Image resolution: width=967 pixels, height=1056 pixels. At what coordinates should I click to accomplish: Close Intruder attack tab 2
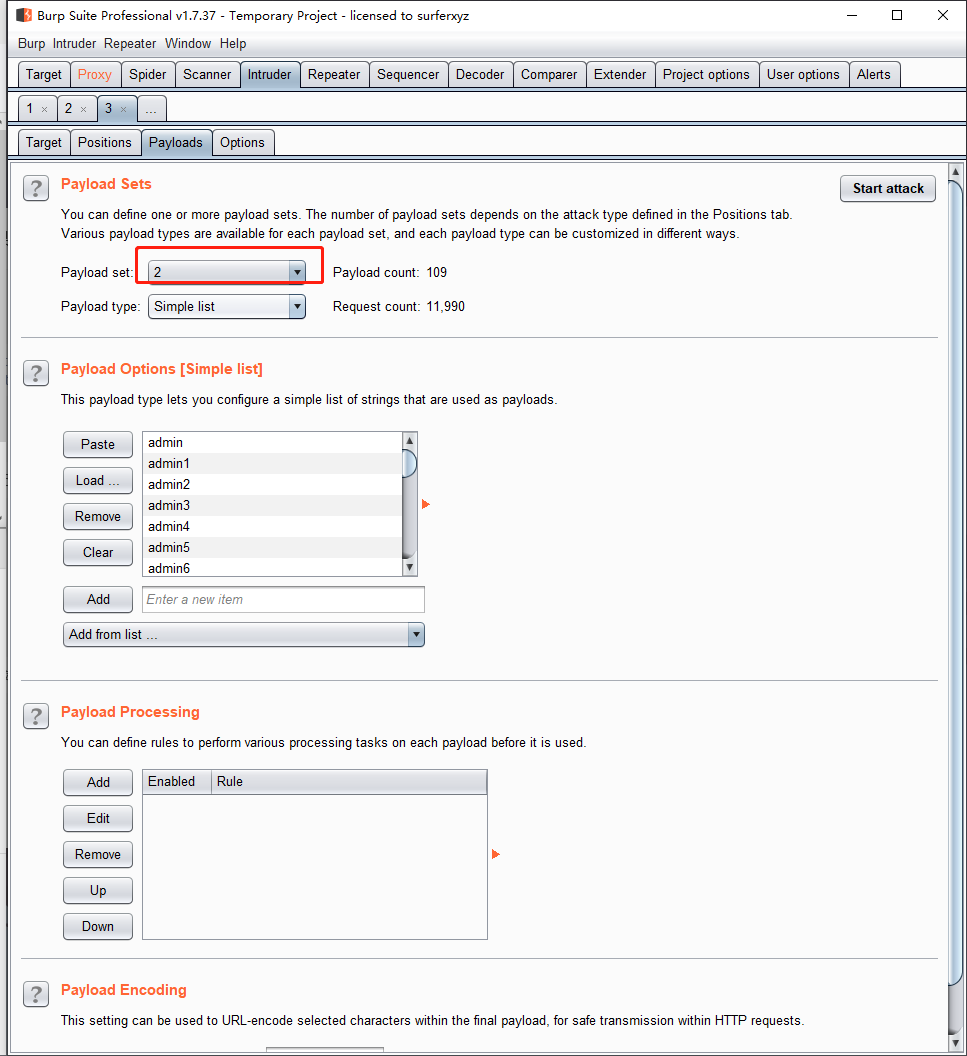click(84, 109)
